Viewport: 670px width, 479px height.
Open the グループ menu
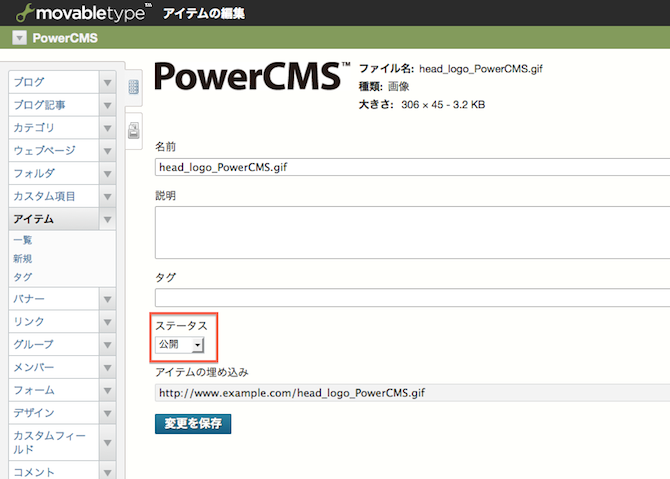54,344
